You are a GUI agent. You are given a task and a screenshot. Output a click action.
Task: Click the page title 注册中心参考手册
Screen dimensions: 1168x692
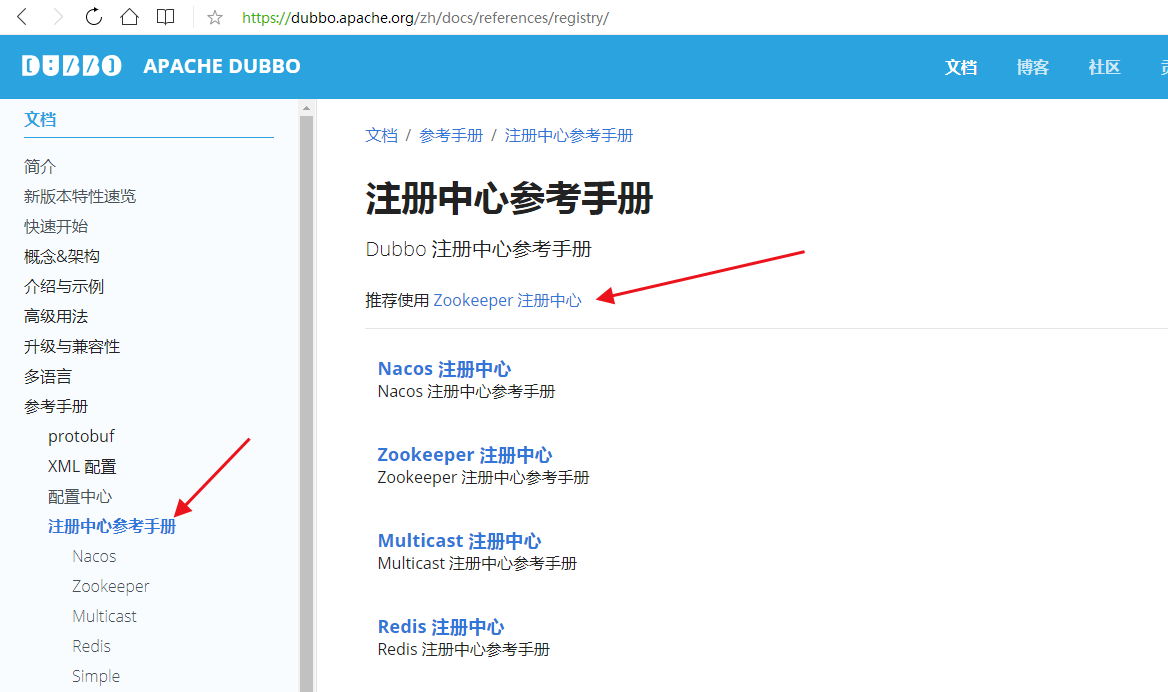point(510,200)
